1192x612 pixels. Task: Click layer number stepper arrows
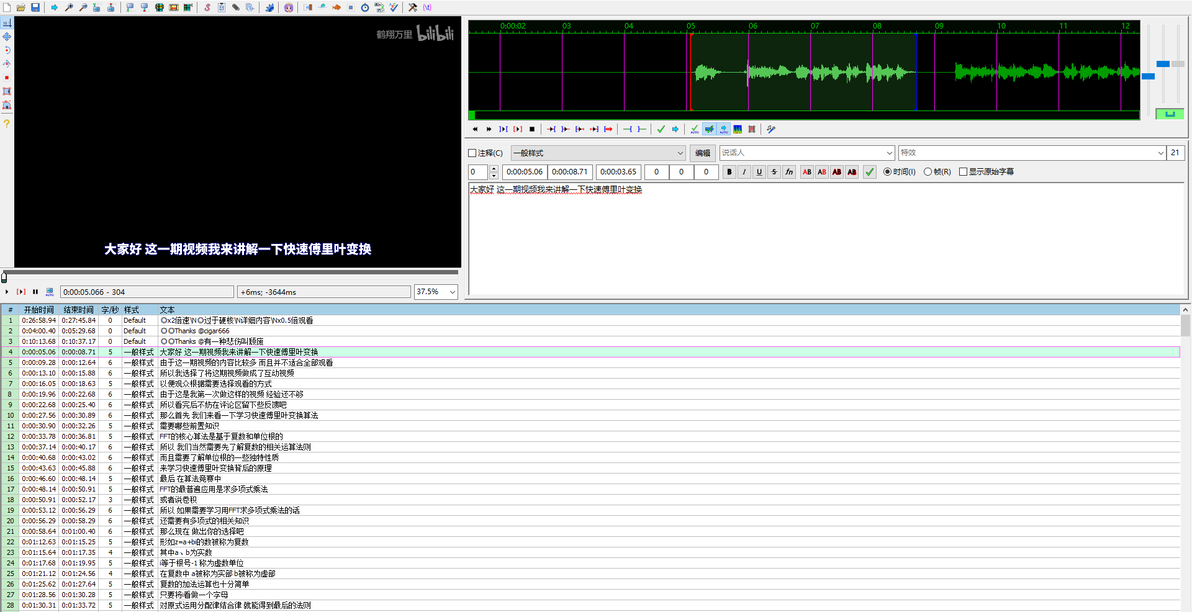[x=493, y=173]
